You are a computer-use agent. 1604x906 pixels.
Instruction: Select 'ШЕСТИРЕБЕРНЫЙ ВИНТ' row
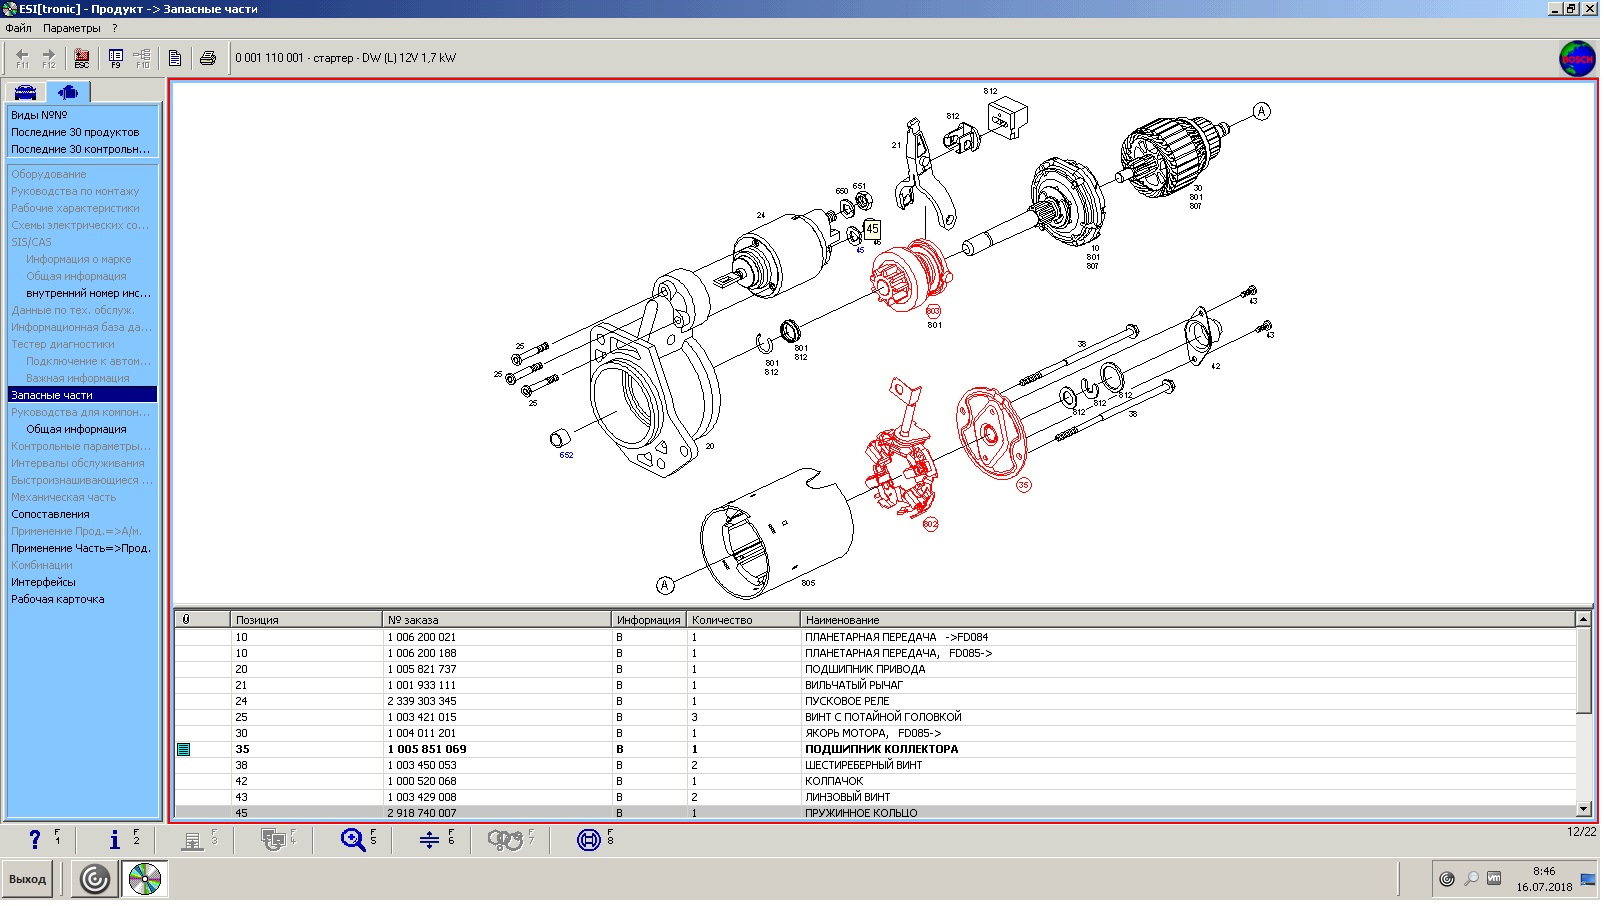pyautogui.click(x=875, y=765)
